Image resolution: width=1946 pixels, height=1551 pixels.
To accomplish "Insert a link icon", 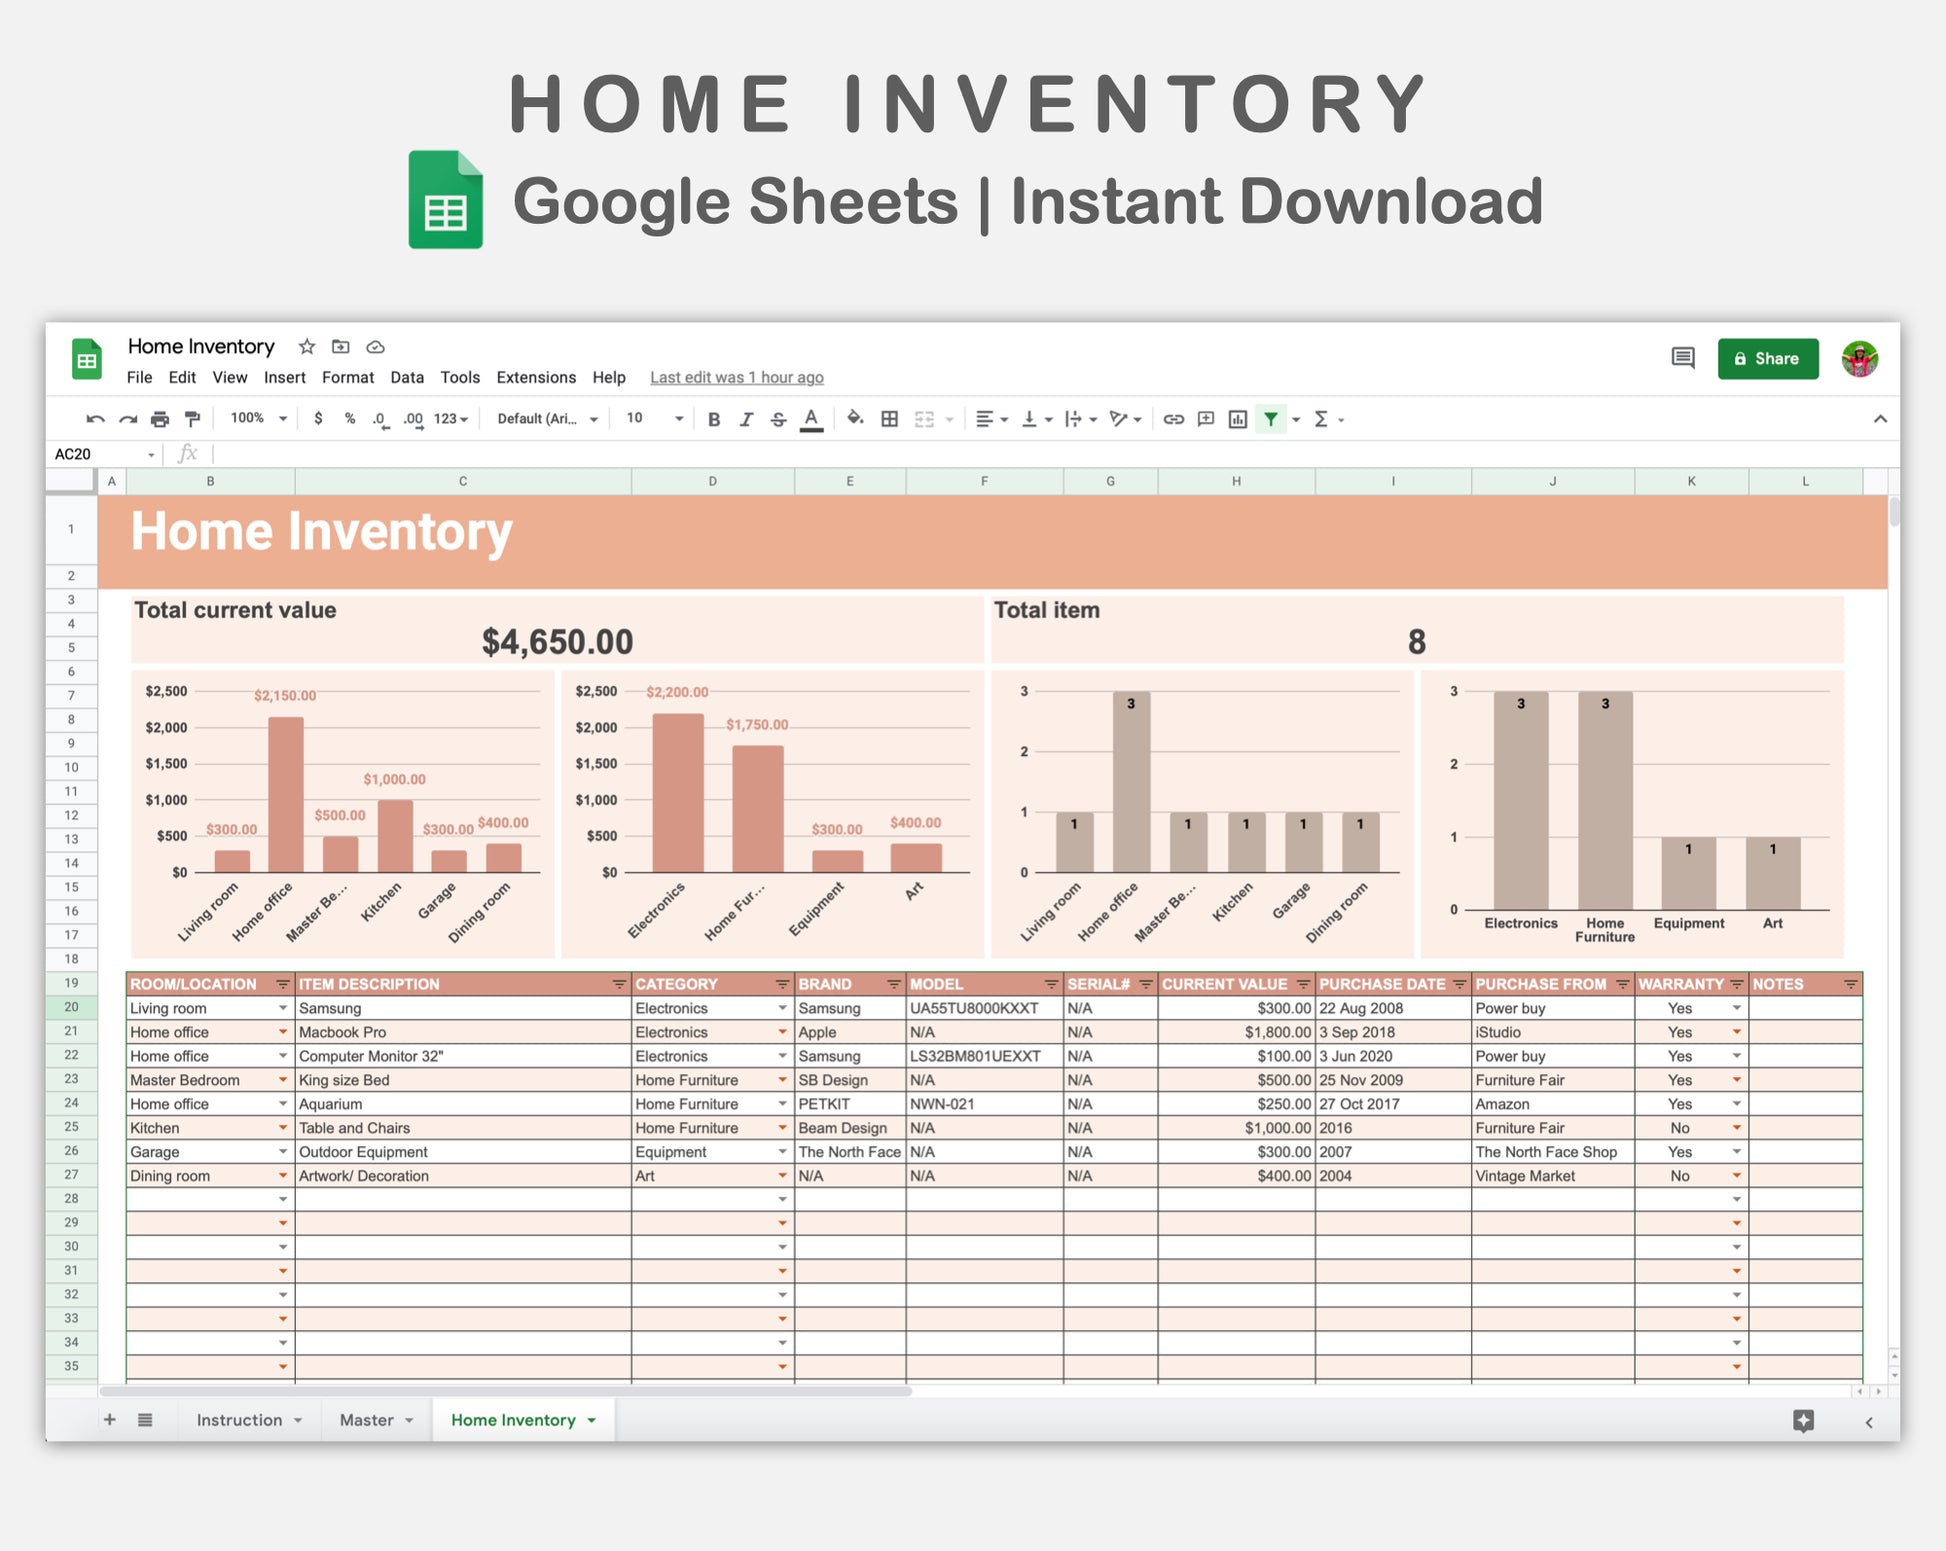I will [x=1174, y=419].
